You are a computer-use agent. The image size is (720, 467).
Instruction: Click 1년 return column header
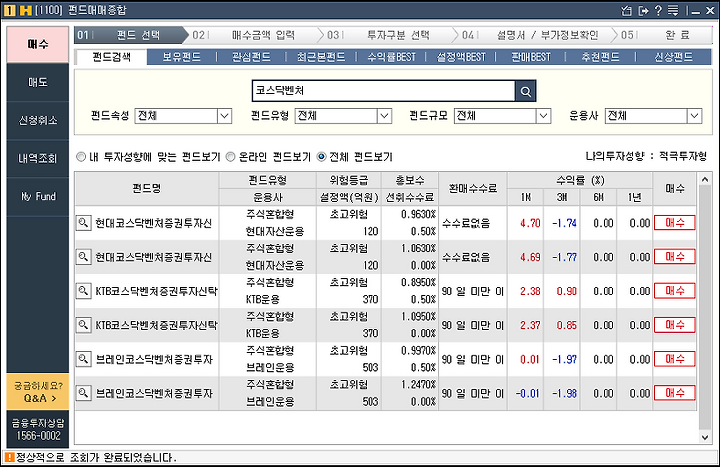[x=635, y=197]
